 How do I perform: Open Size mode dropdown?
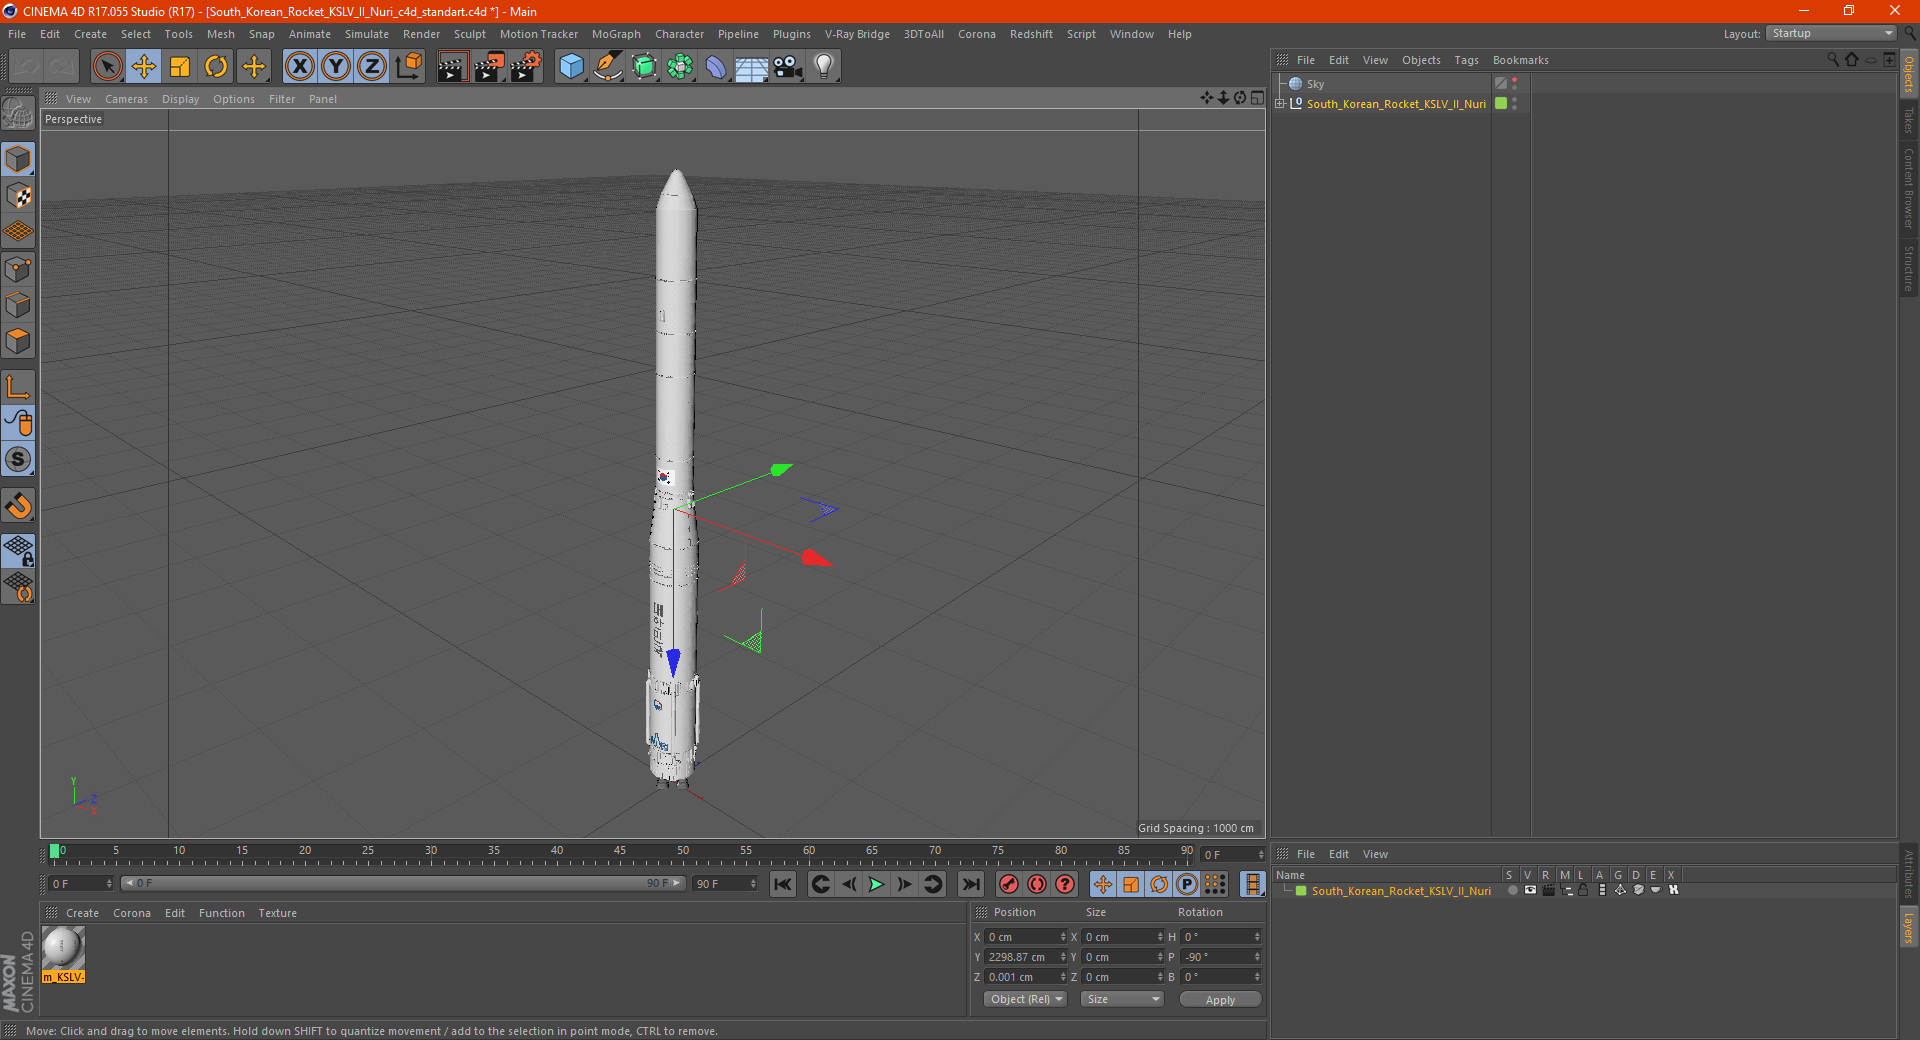pos(1122,999)
